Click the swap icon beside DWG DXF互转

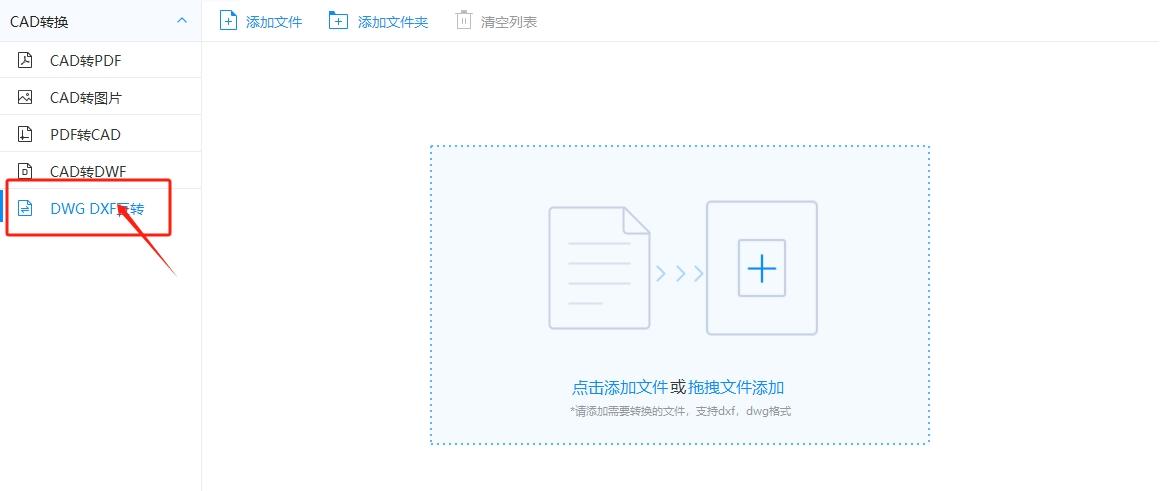(25, 209)
